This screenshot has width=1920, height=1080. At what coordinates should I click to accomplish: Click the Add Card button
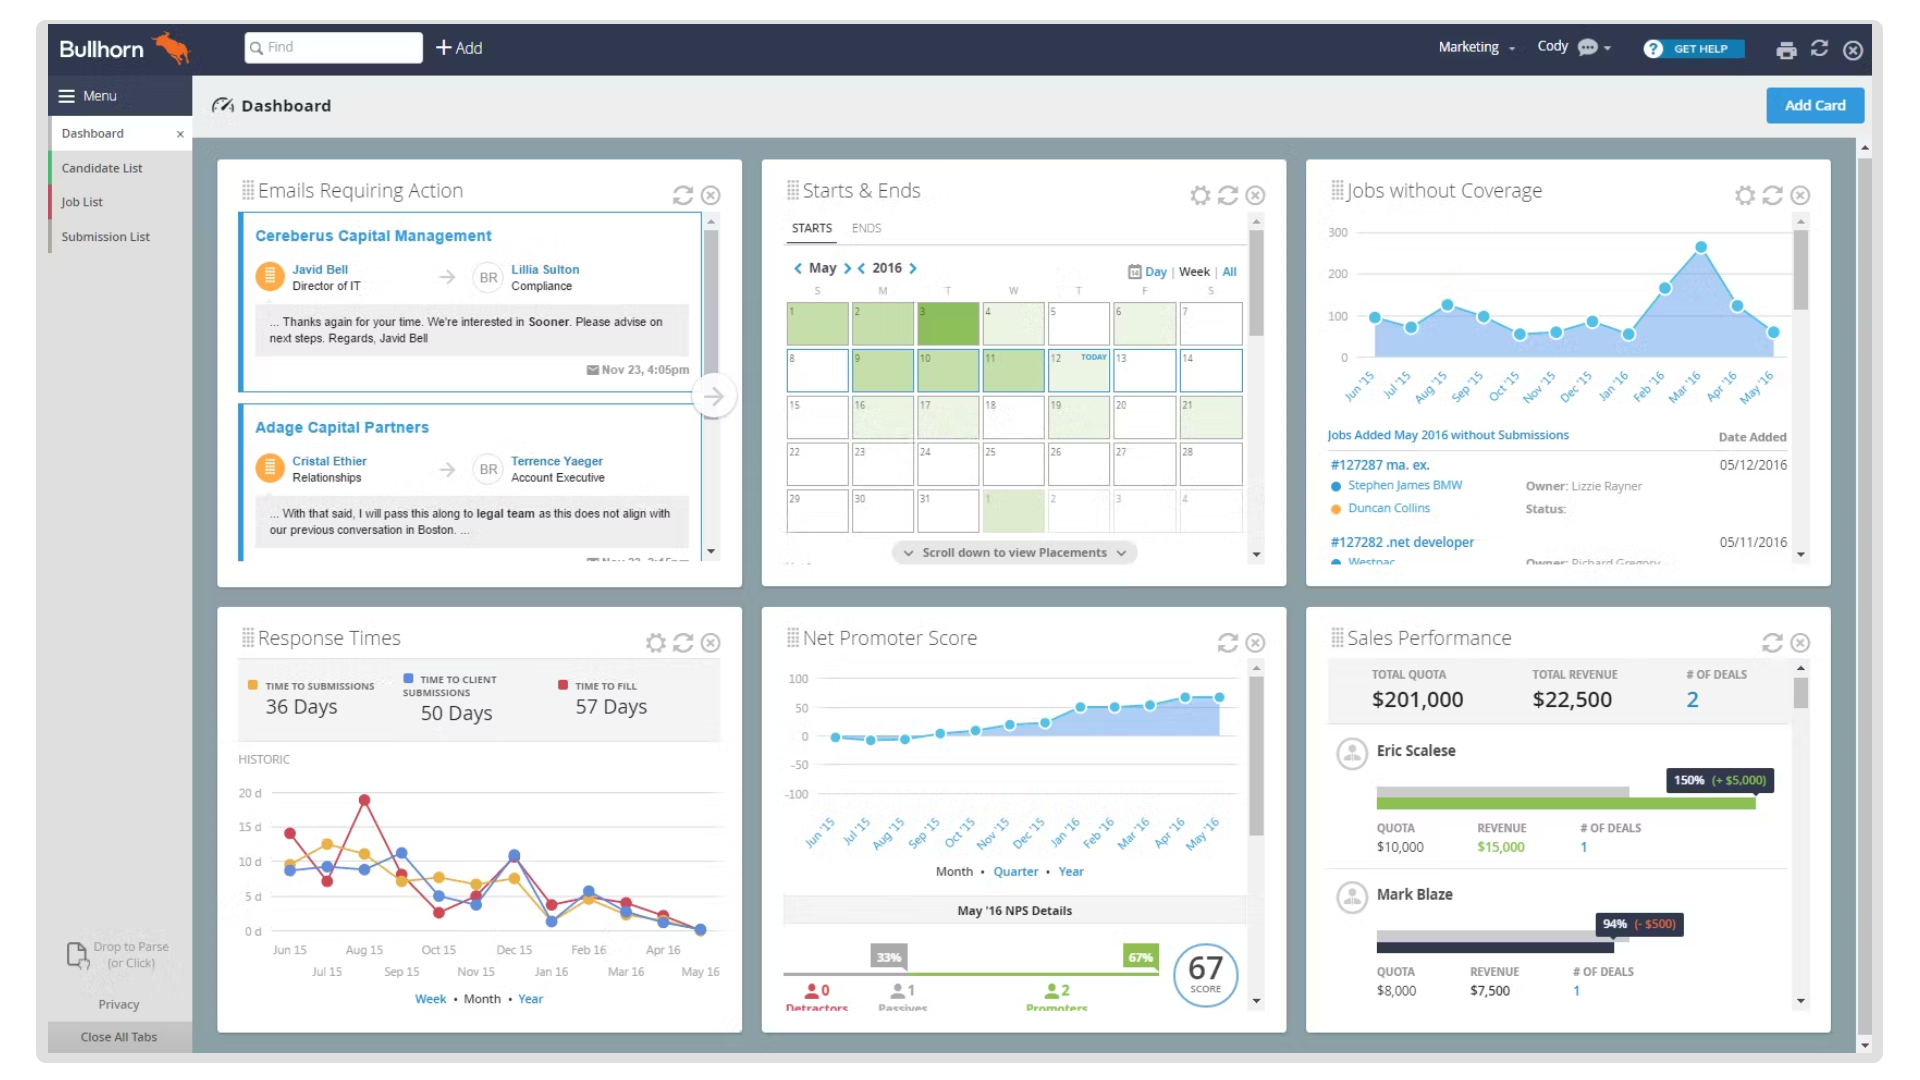1814,105
